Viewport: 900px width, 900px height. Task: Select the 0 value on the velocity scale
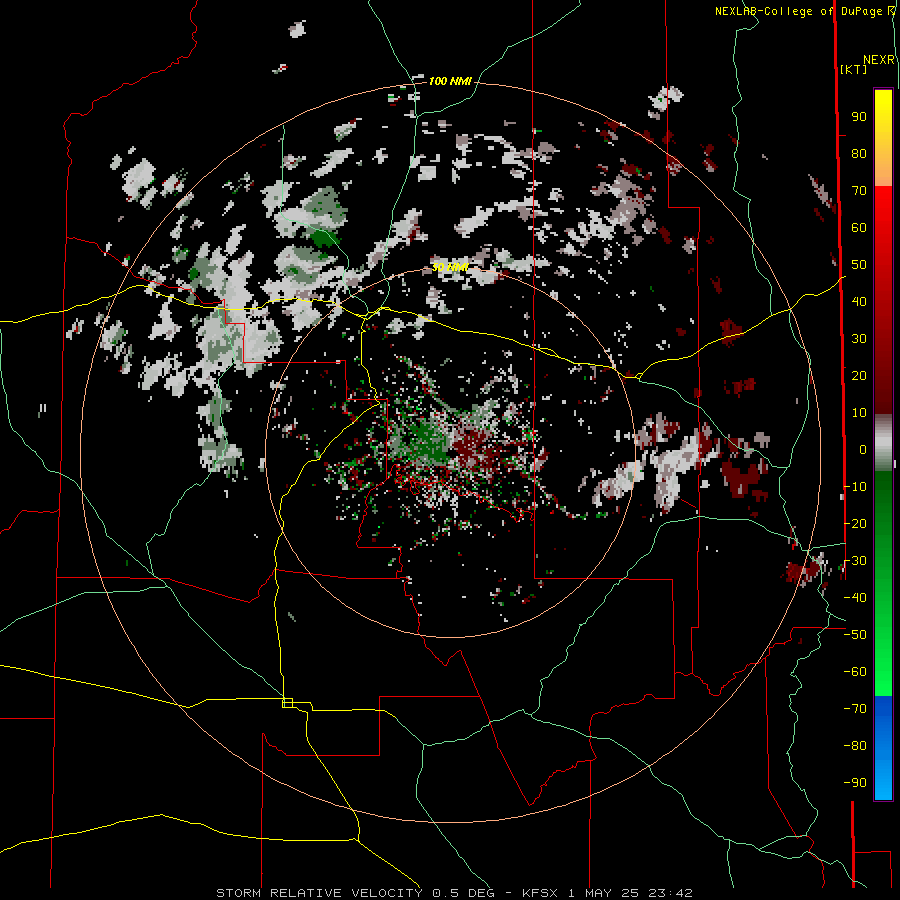(x=863, y=450)
